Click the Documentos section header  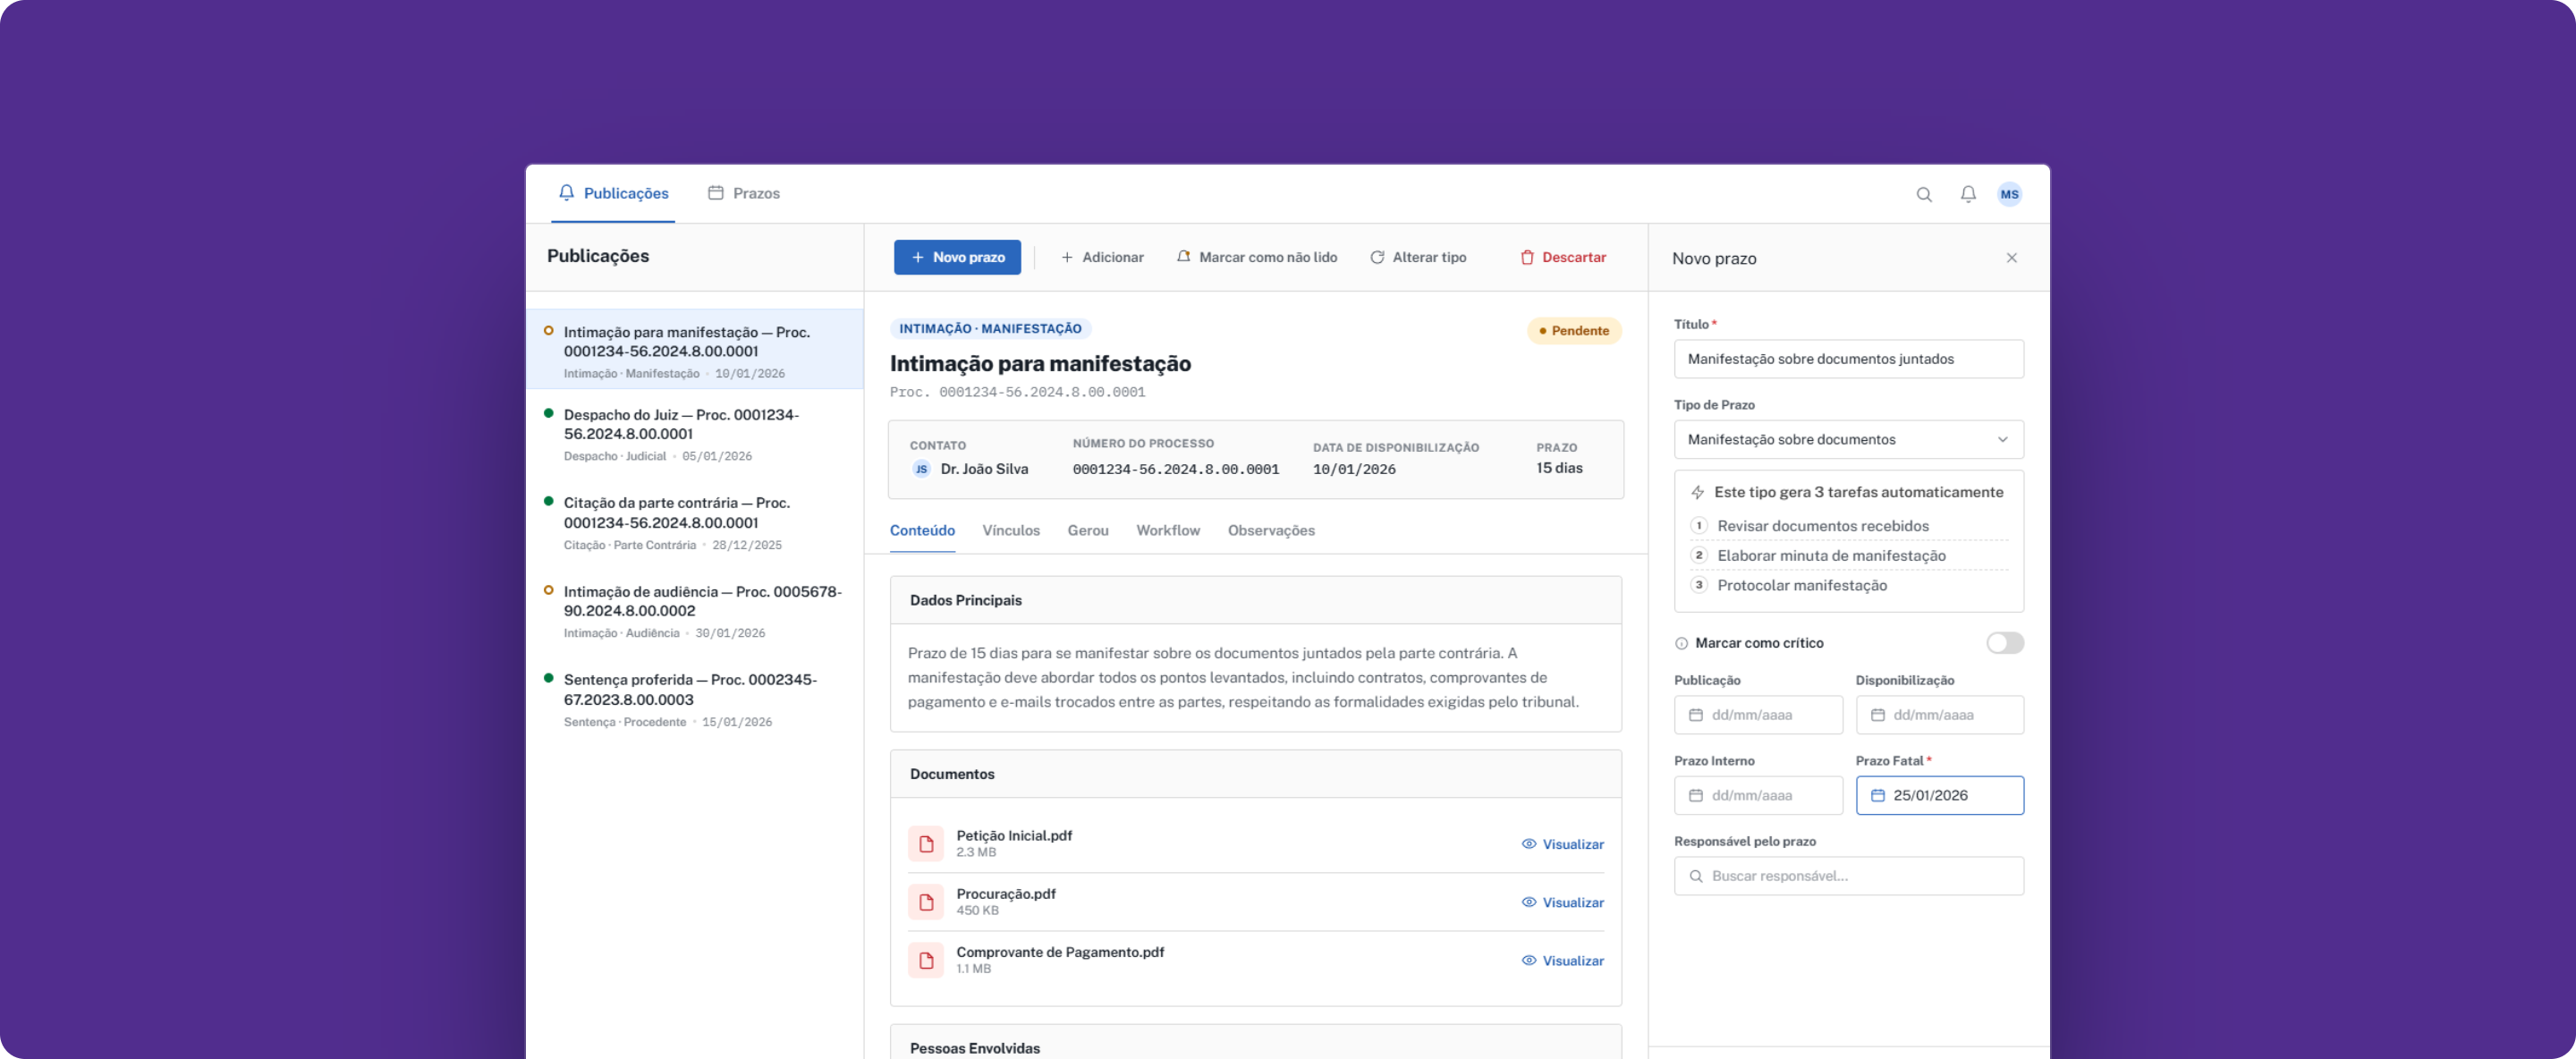(x=1255, y=774)
